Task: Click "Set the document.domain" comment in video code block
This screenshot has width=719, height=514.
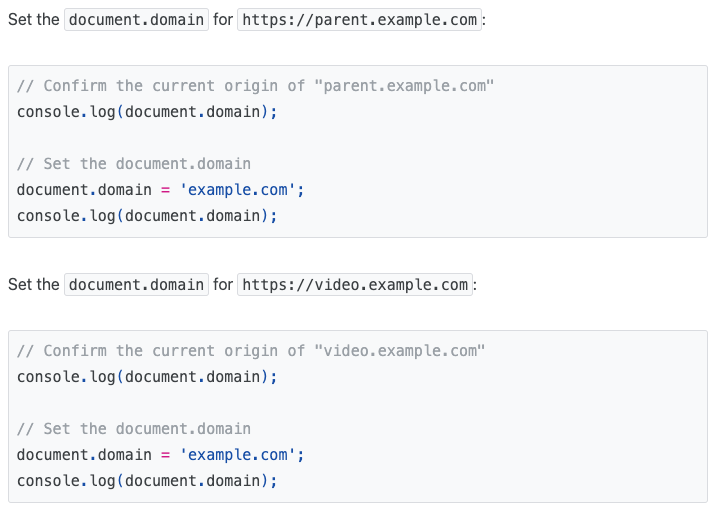Action: click(x=134, y=429)
